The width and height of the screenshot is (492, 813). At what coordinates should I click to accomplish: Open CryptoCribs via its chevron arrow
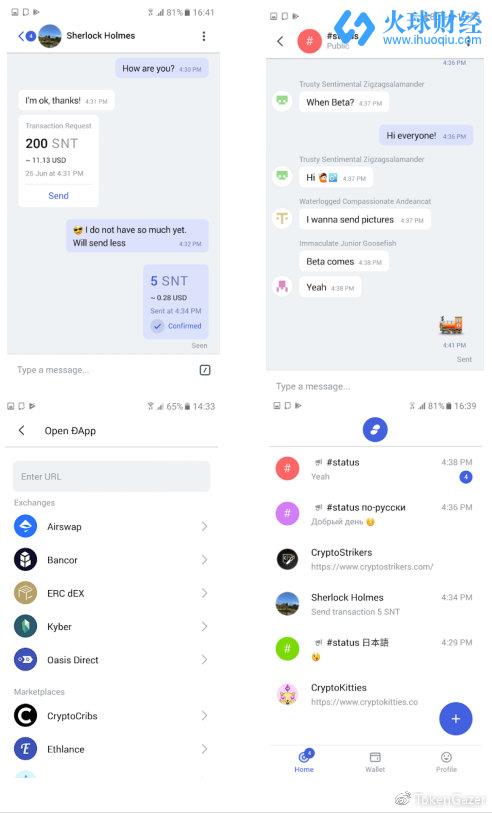[x=204, y=716]
